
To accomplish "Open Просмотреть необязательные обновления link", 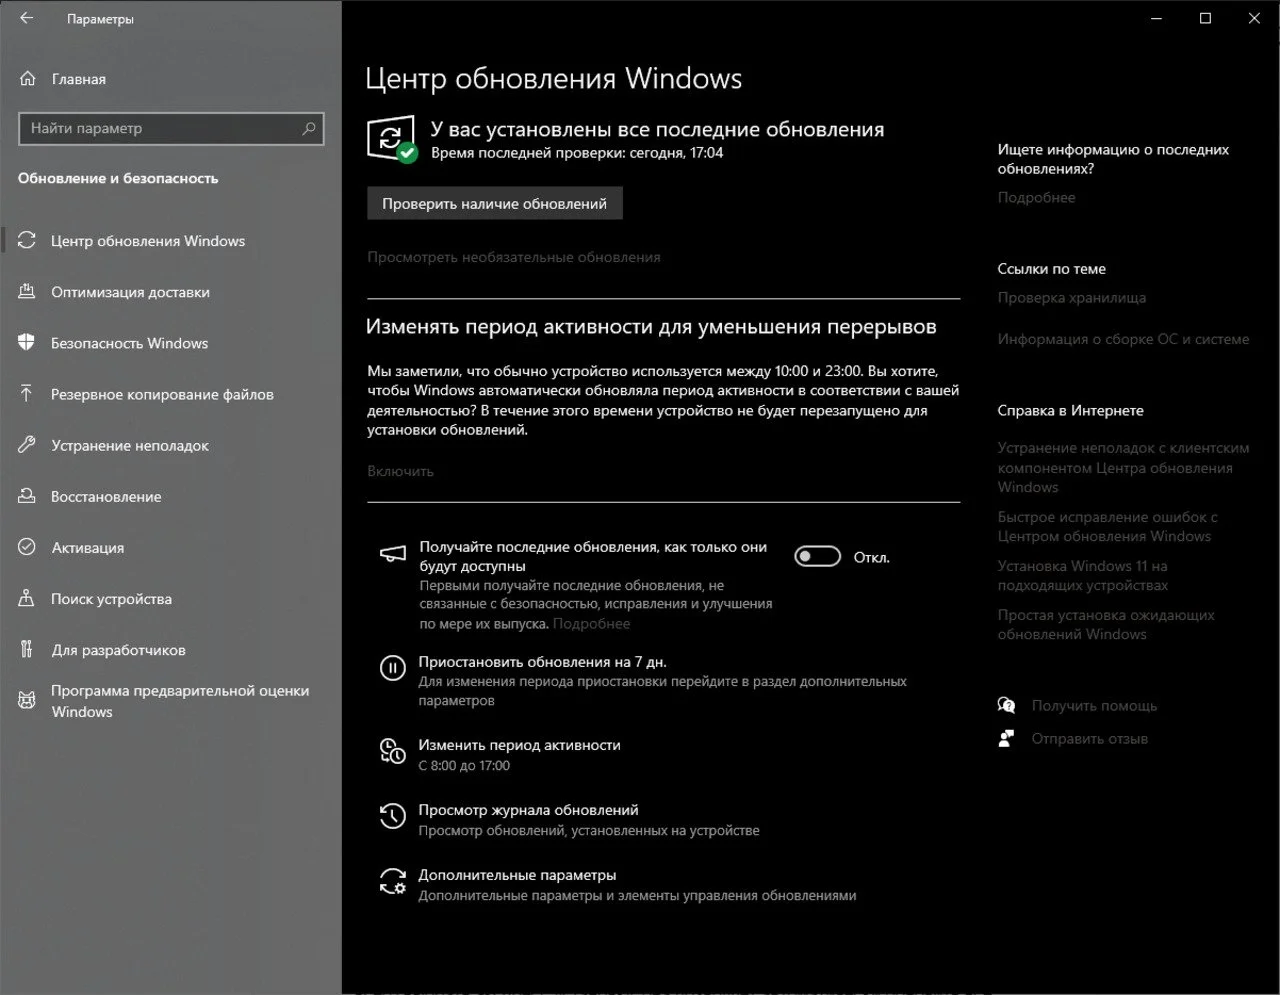I will pos(514,257).
